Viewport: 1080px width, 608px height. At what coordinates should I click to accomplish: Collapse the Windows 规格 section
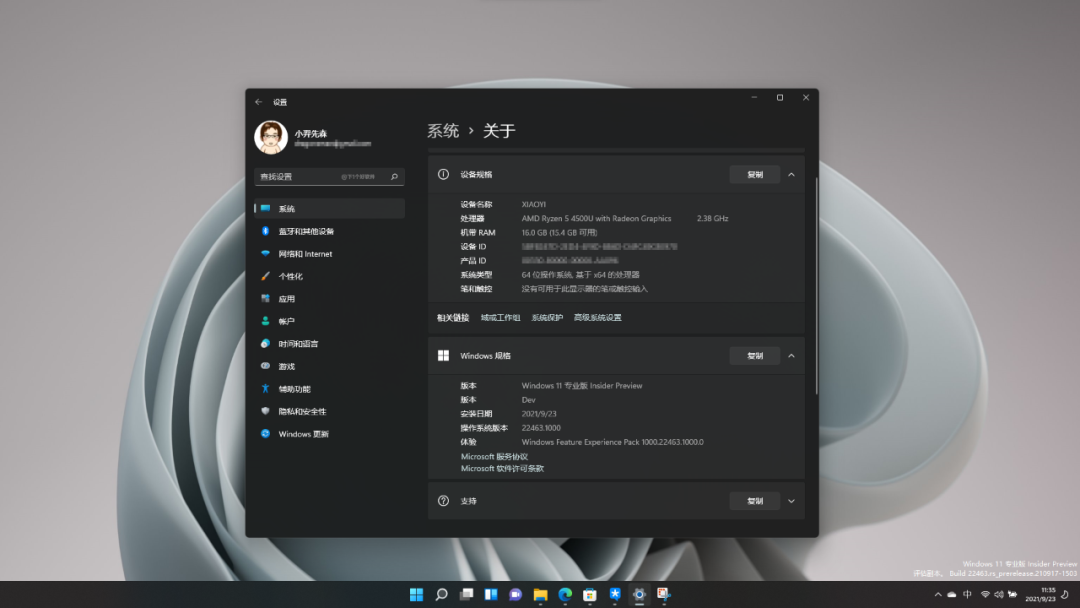[791, 356]
